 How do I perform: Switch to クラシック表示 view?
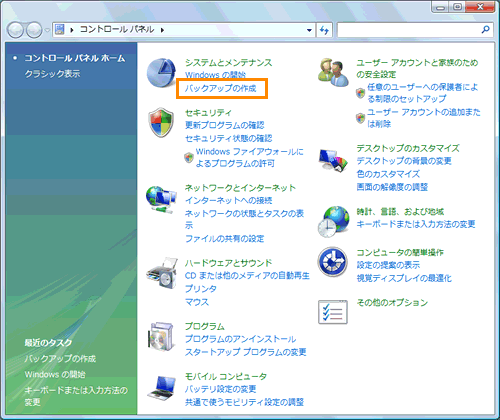point(52,74)
